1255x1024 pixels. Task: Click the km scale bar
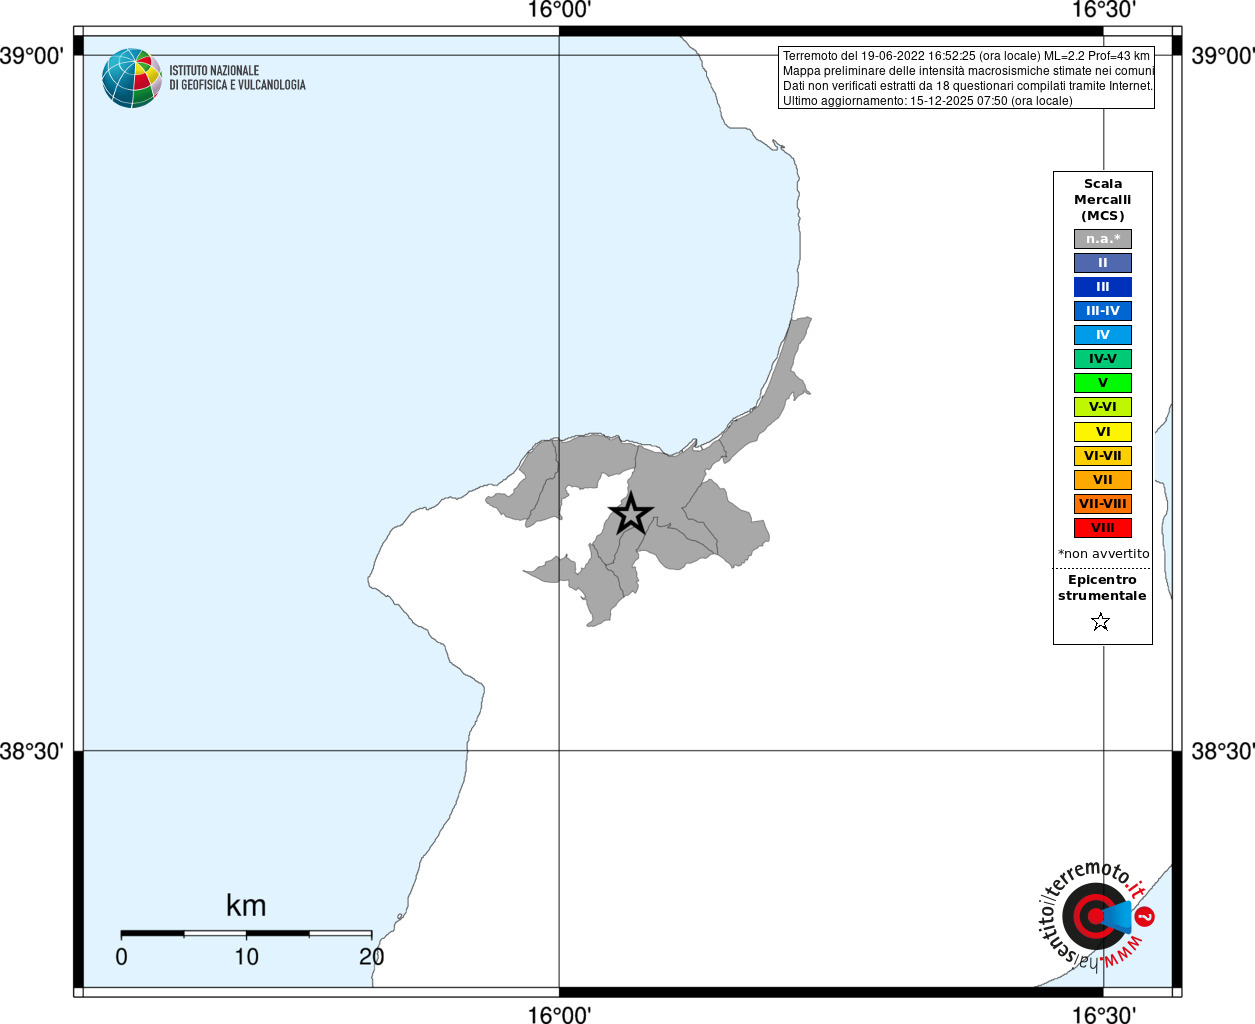(246, 933)
